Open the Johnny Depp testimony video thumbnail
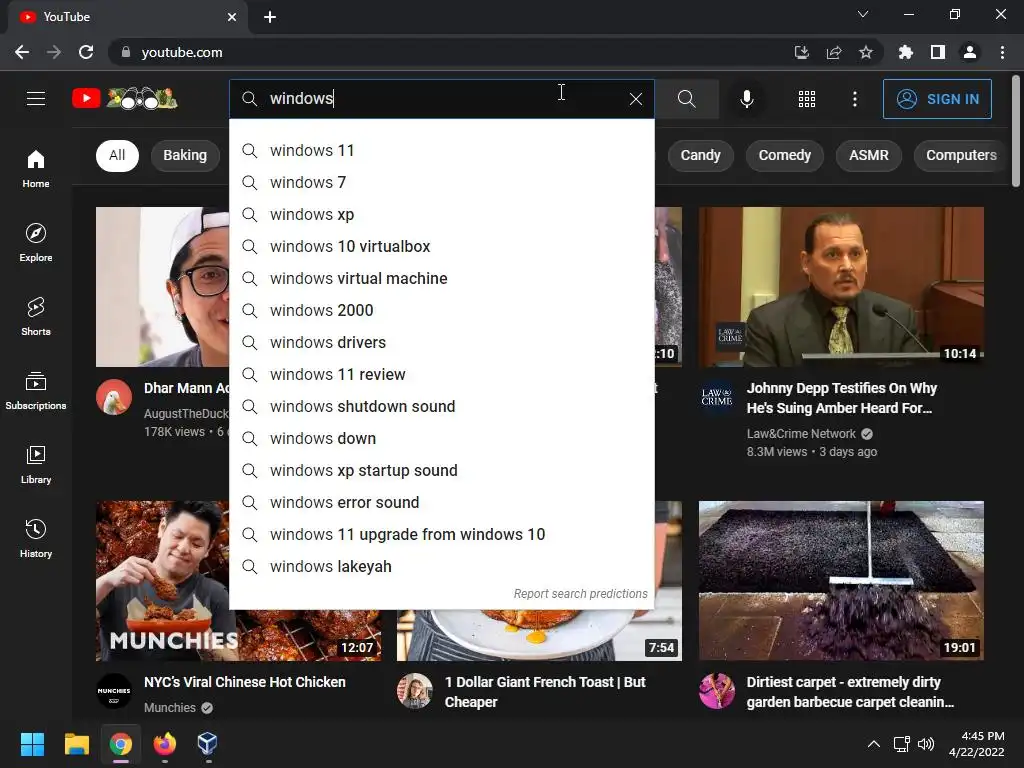The image size is (1024, 768). pos(841,287)
